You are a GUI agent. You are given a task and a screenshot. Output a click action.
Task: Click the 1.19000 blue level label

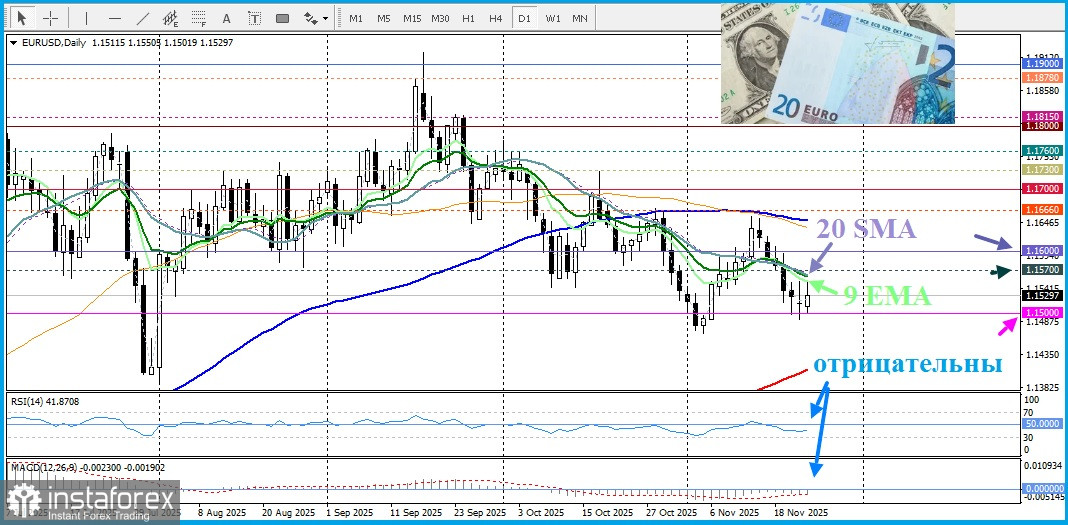click(1041, 63)
